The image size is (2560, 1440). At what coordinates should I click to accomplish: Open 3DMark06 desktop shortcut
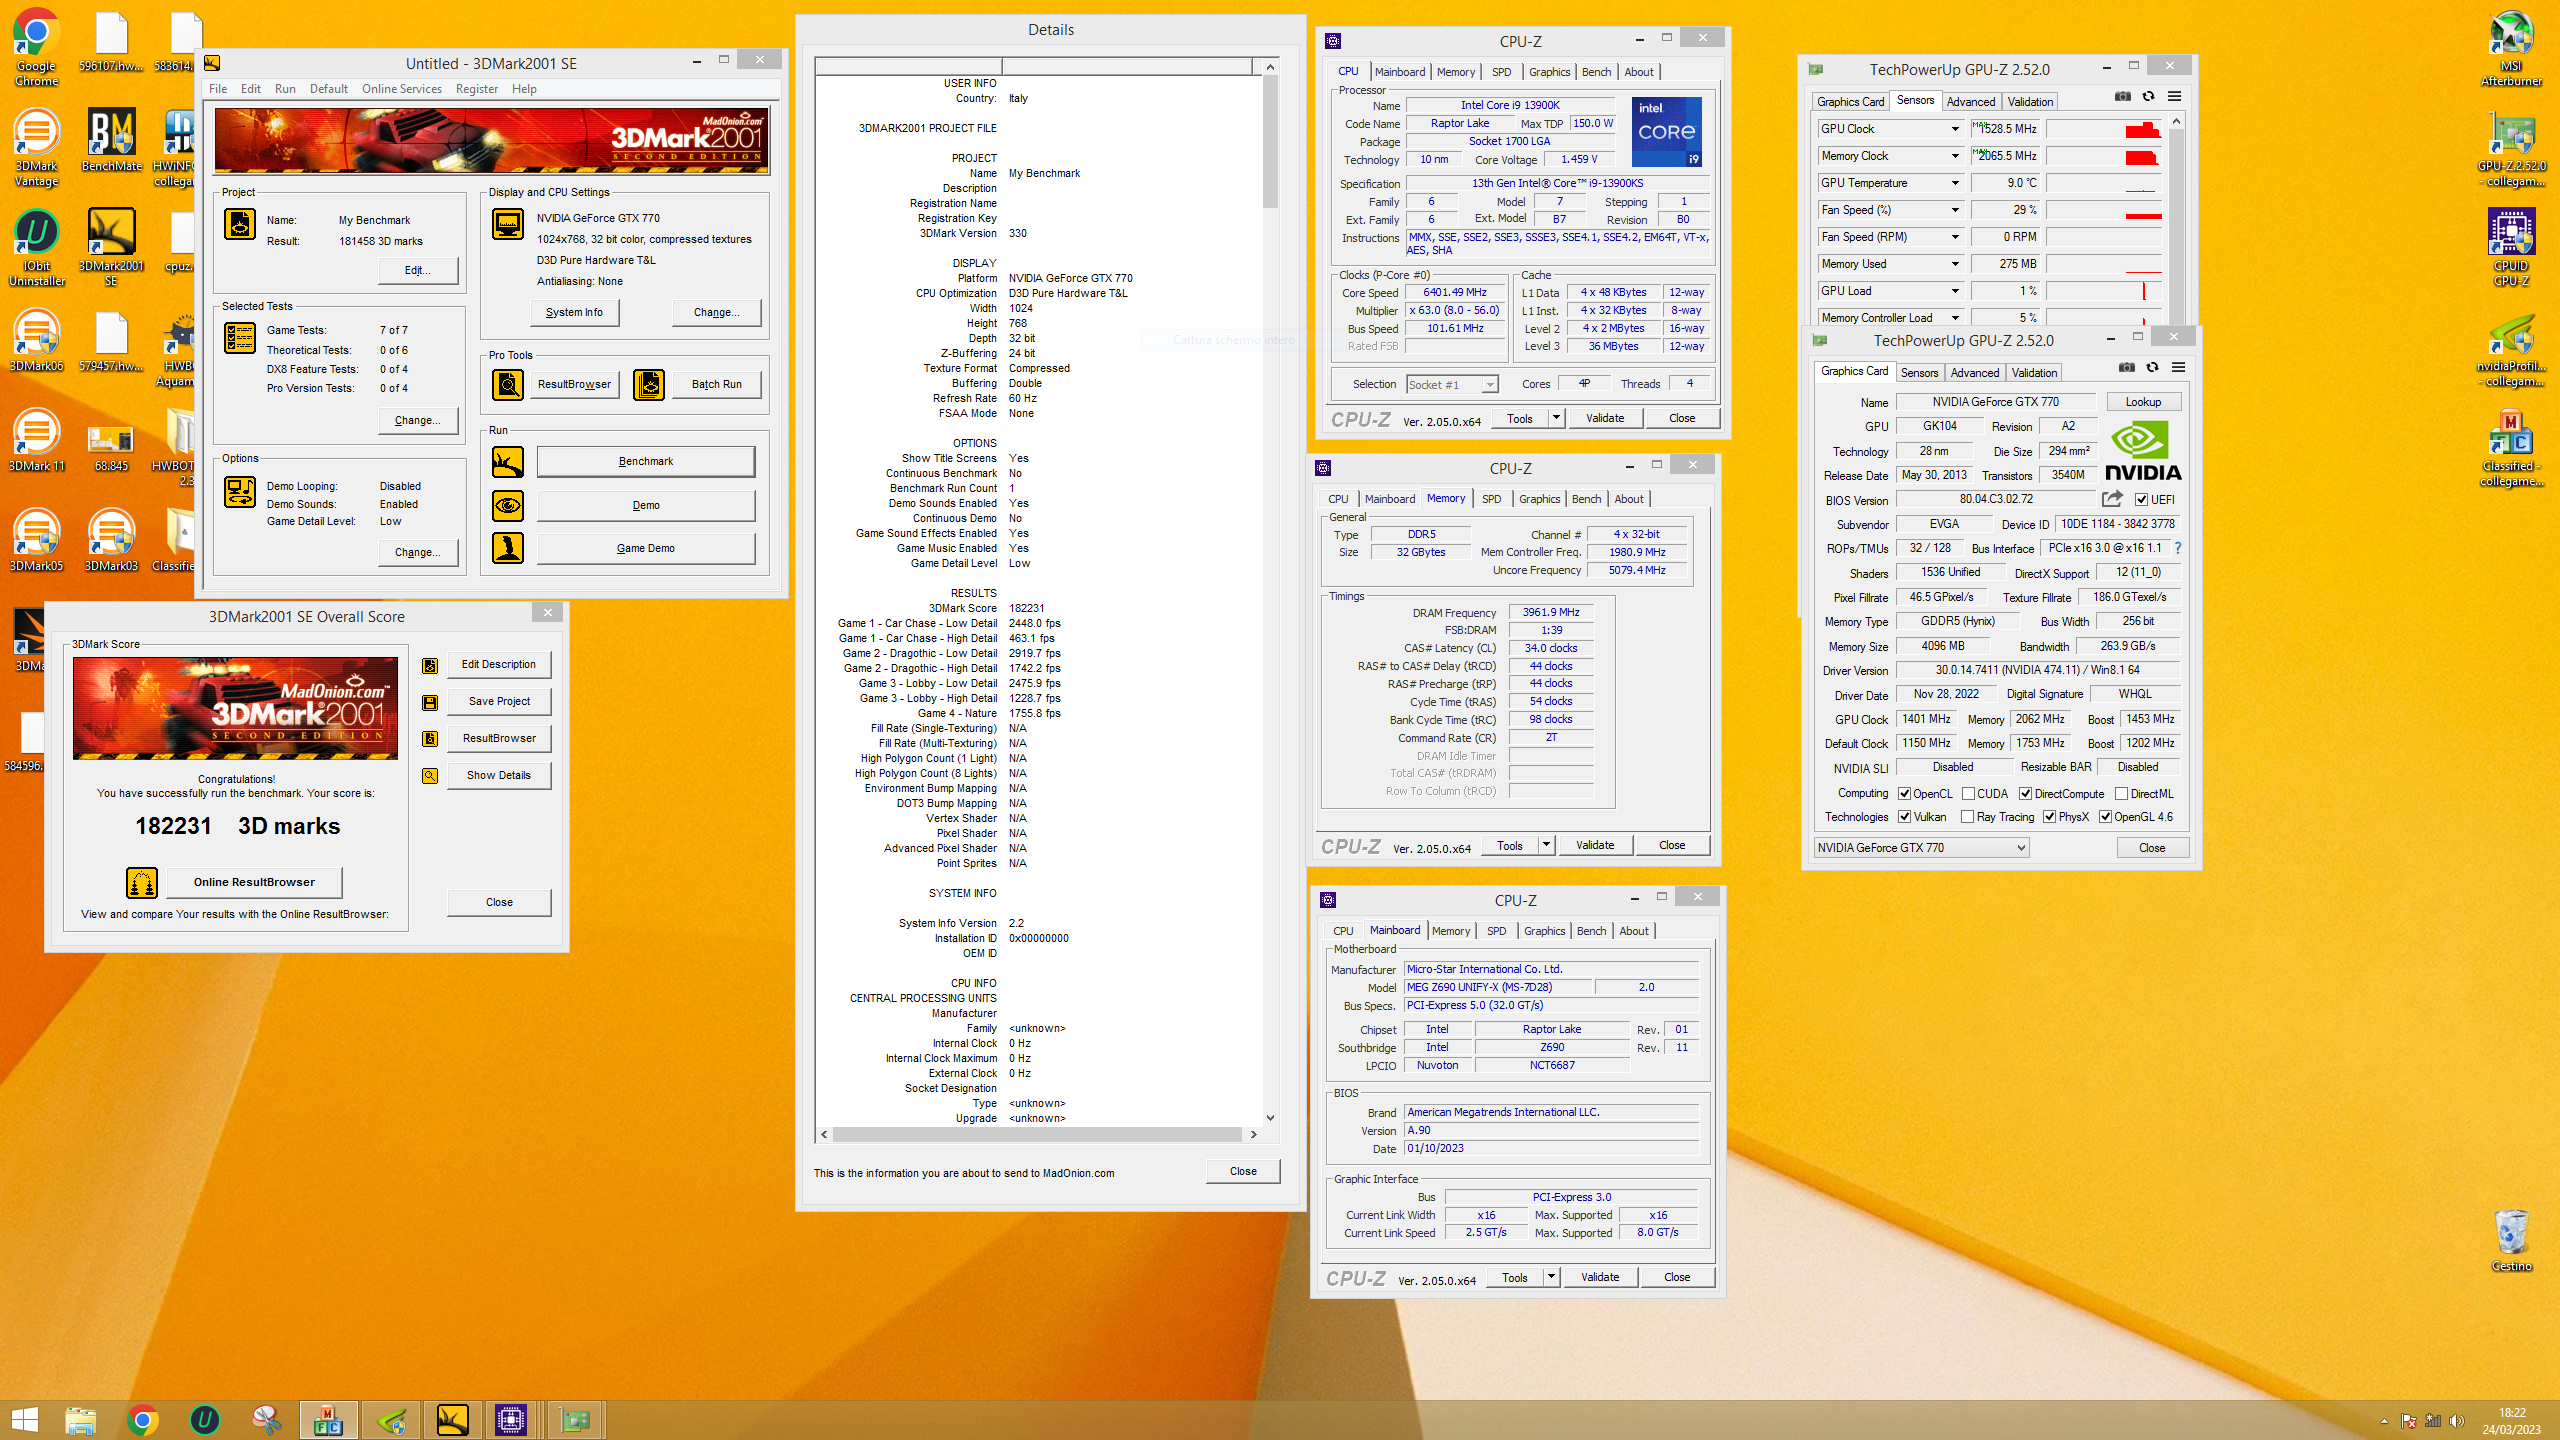click(36, 341)
